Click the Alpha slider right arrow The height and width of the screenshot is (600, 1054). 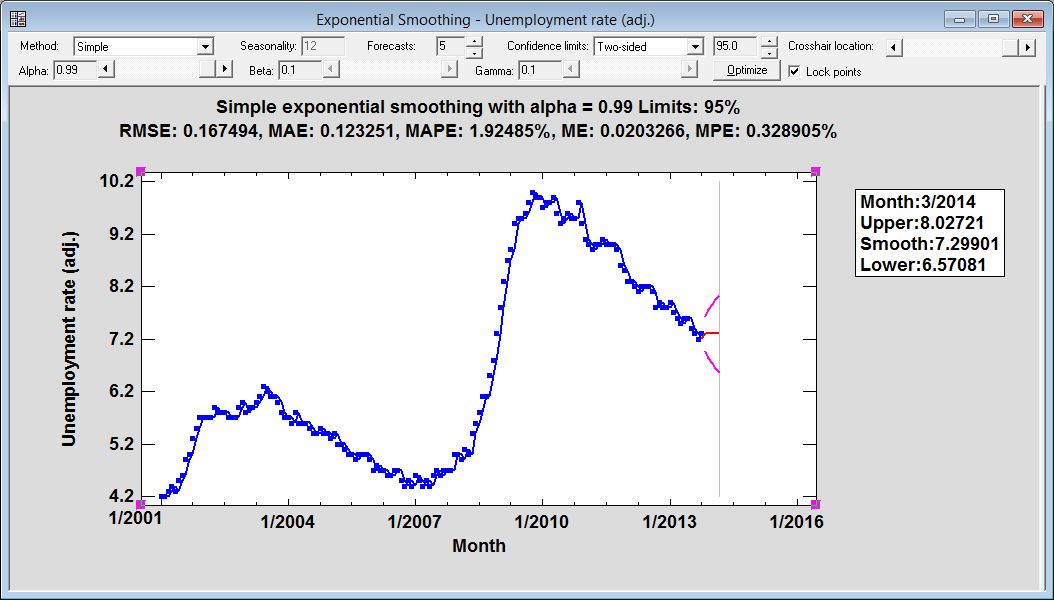225,69
